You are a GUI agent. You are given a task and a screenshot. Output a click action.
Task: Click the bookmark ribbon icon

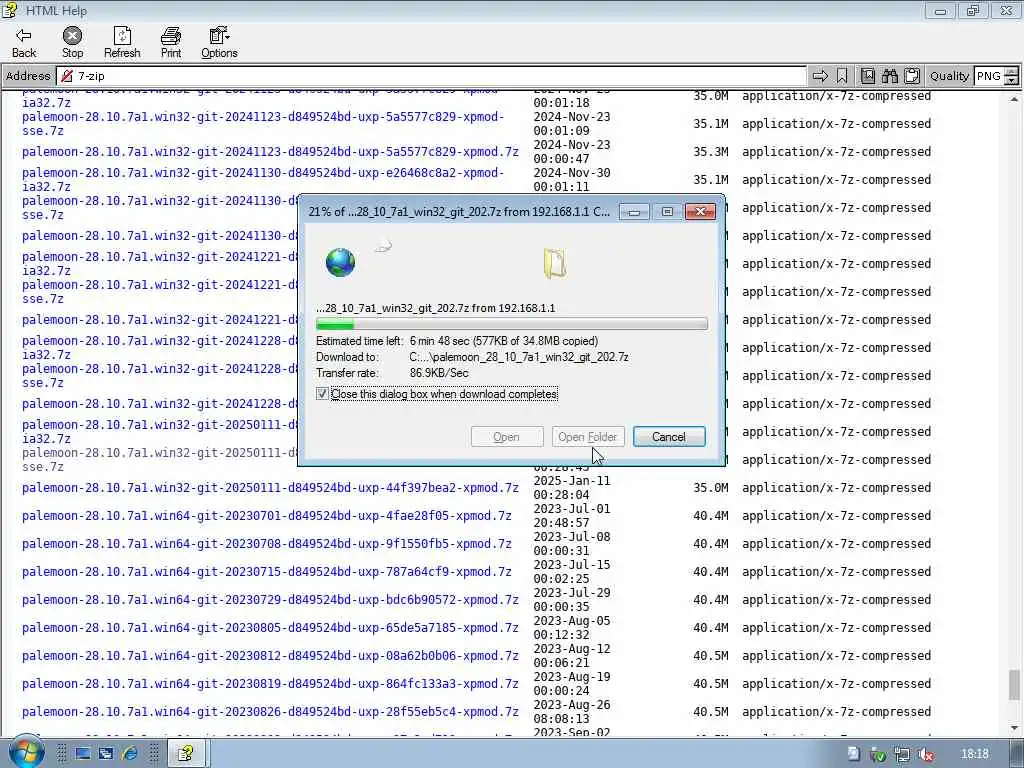pos(842,76)
